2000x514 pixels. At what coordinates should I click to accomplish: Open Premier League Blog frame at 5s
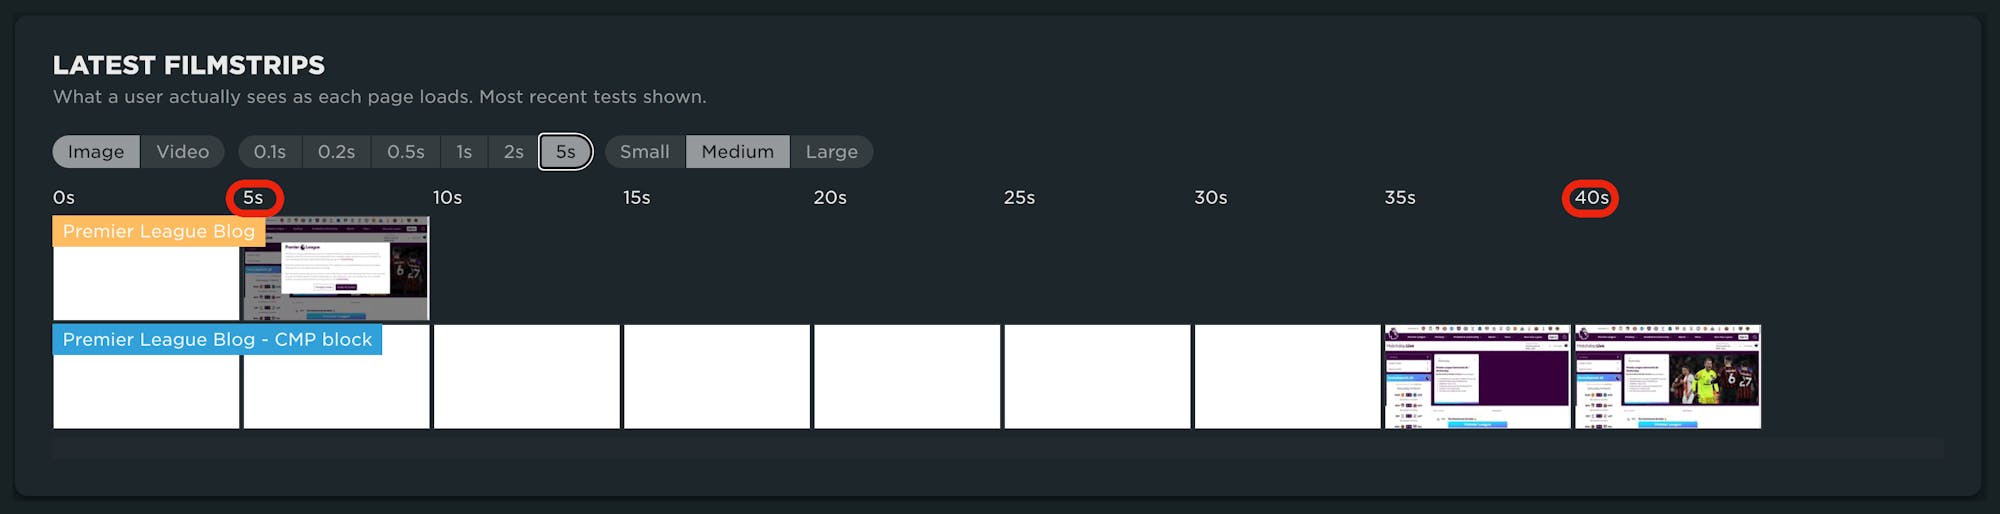[336, 270]
